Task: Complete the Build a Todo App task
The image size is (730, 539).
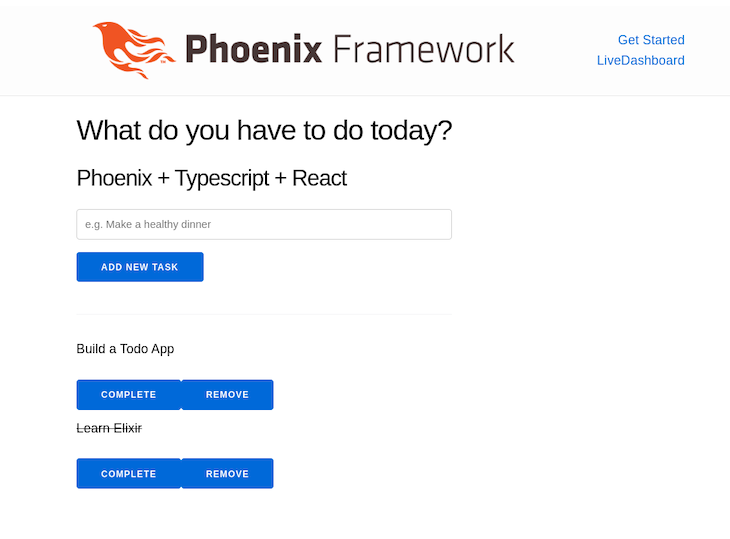Action: coord(129,395)
